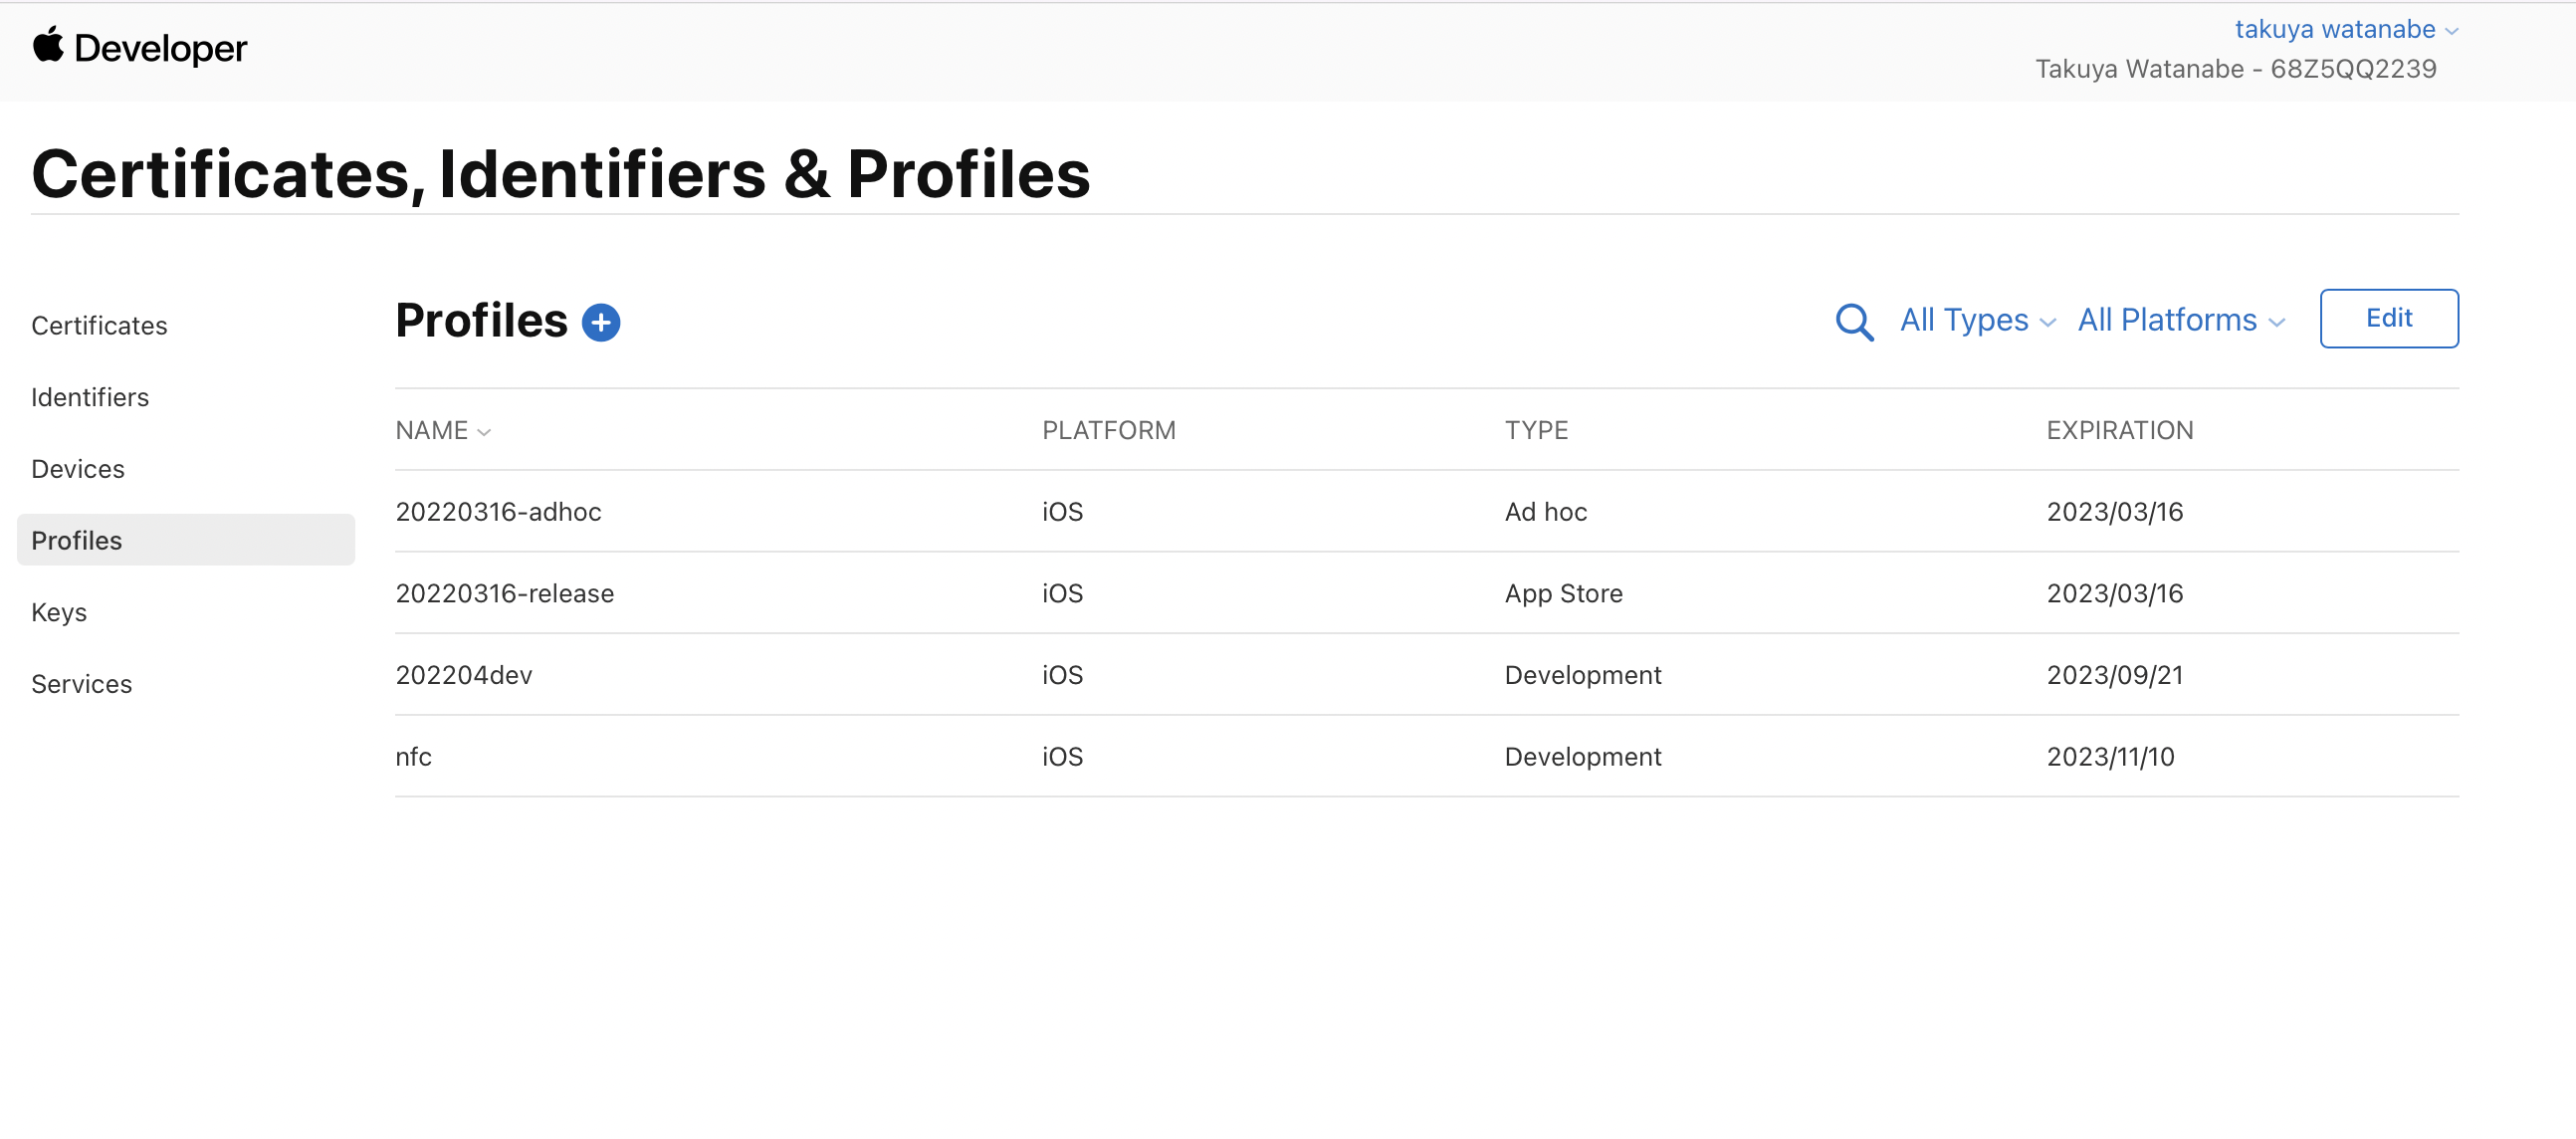Open Identifiers section in sidebar
The width and height of the screenshot is (2576, 1139).
coord(90,397)
